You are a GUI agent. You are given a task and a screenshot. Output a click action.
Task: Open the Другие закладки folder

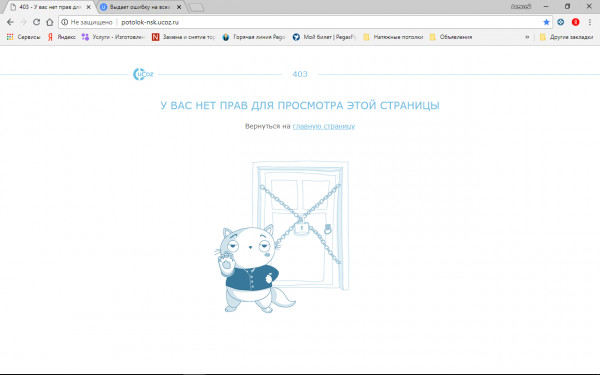566,37
